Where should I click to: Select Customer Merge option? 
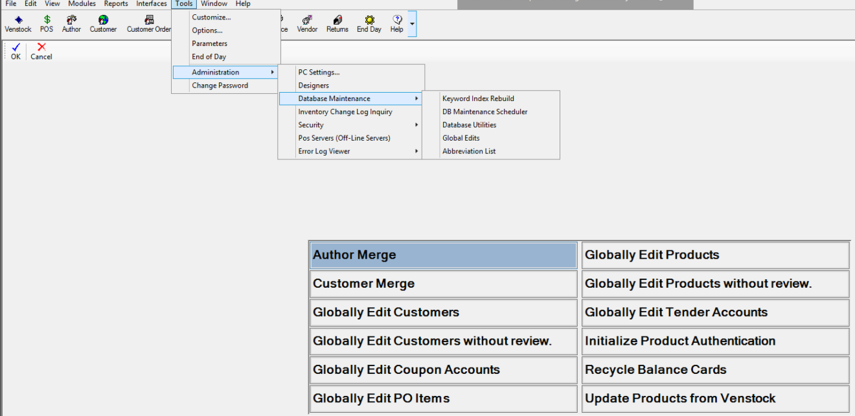[443, 284]
